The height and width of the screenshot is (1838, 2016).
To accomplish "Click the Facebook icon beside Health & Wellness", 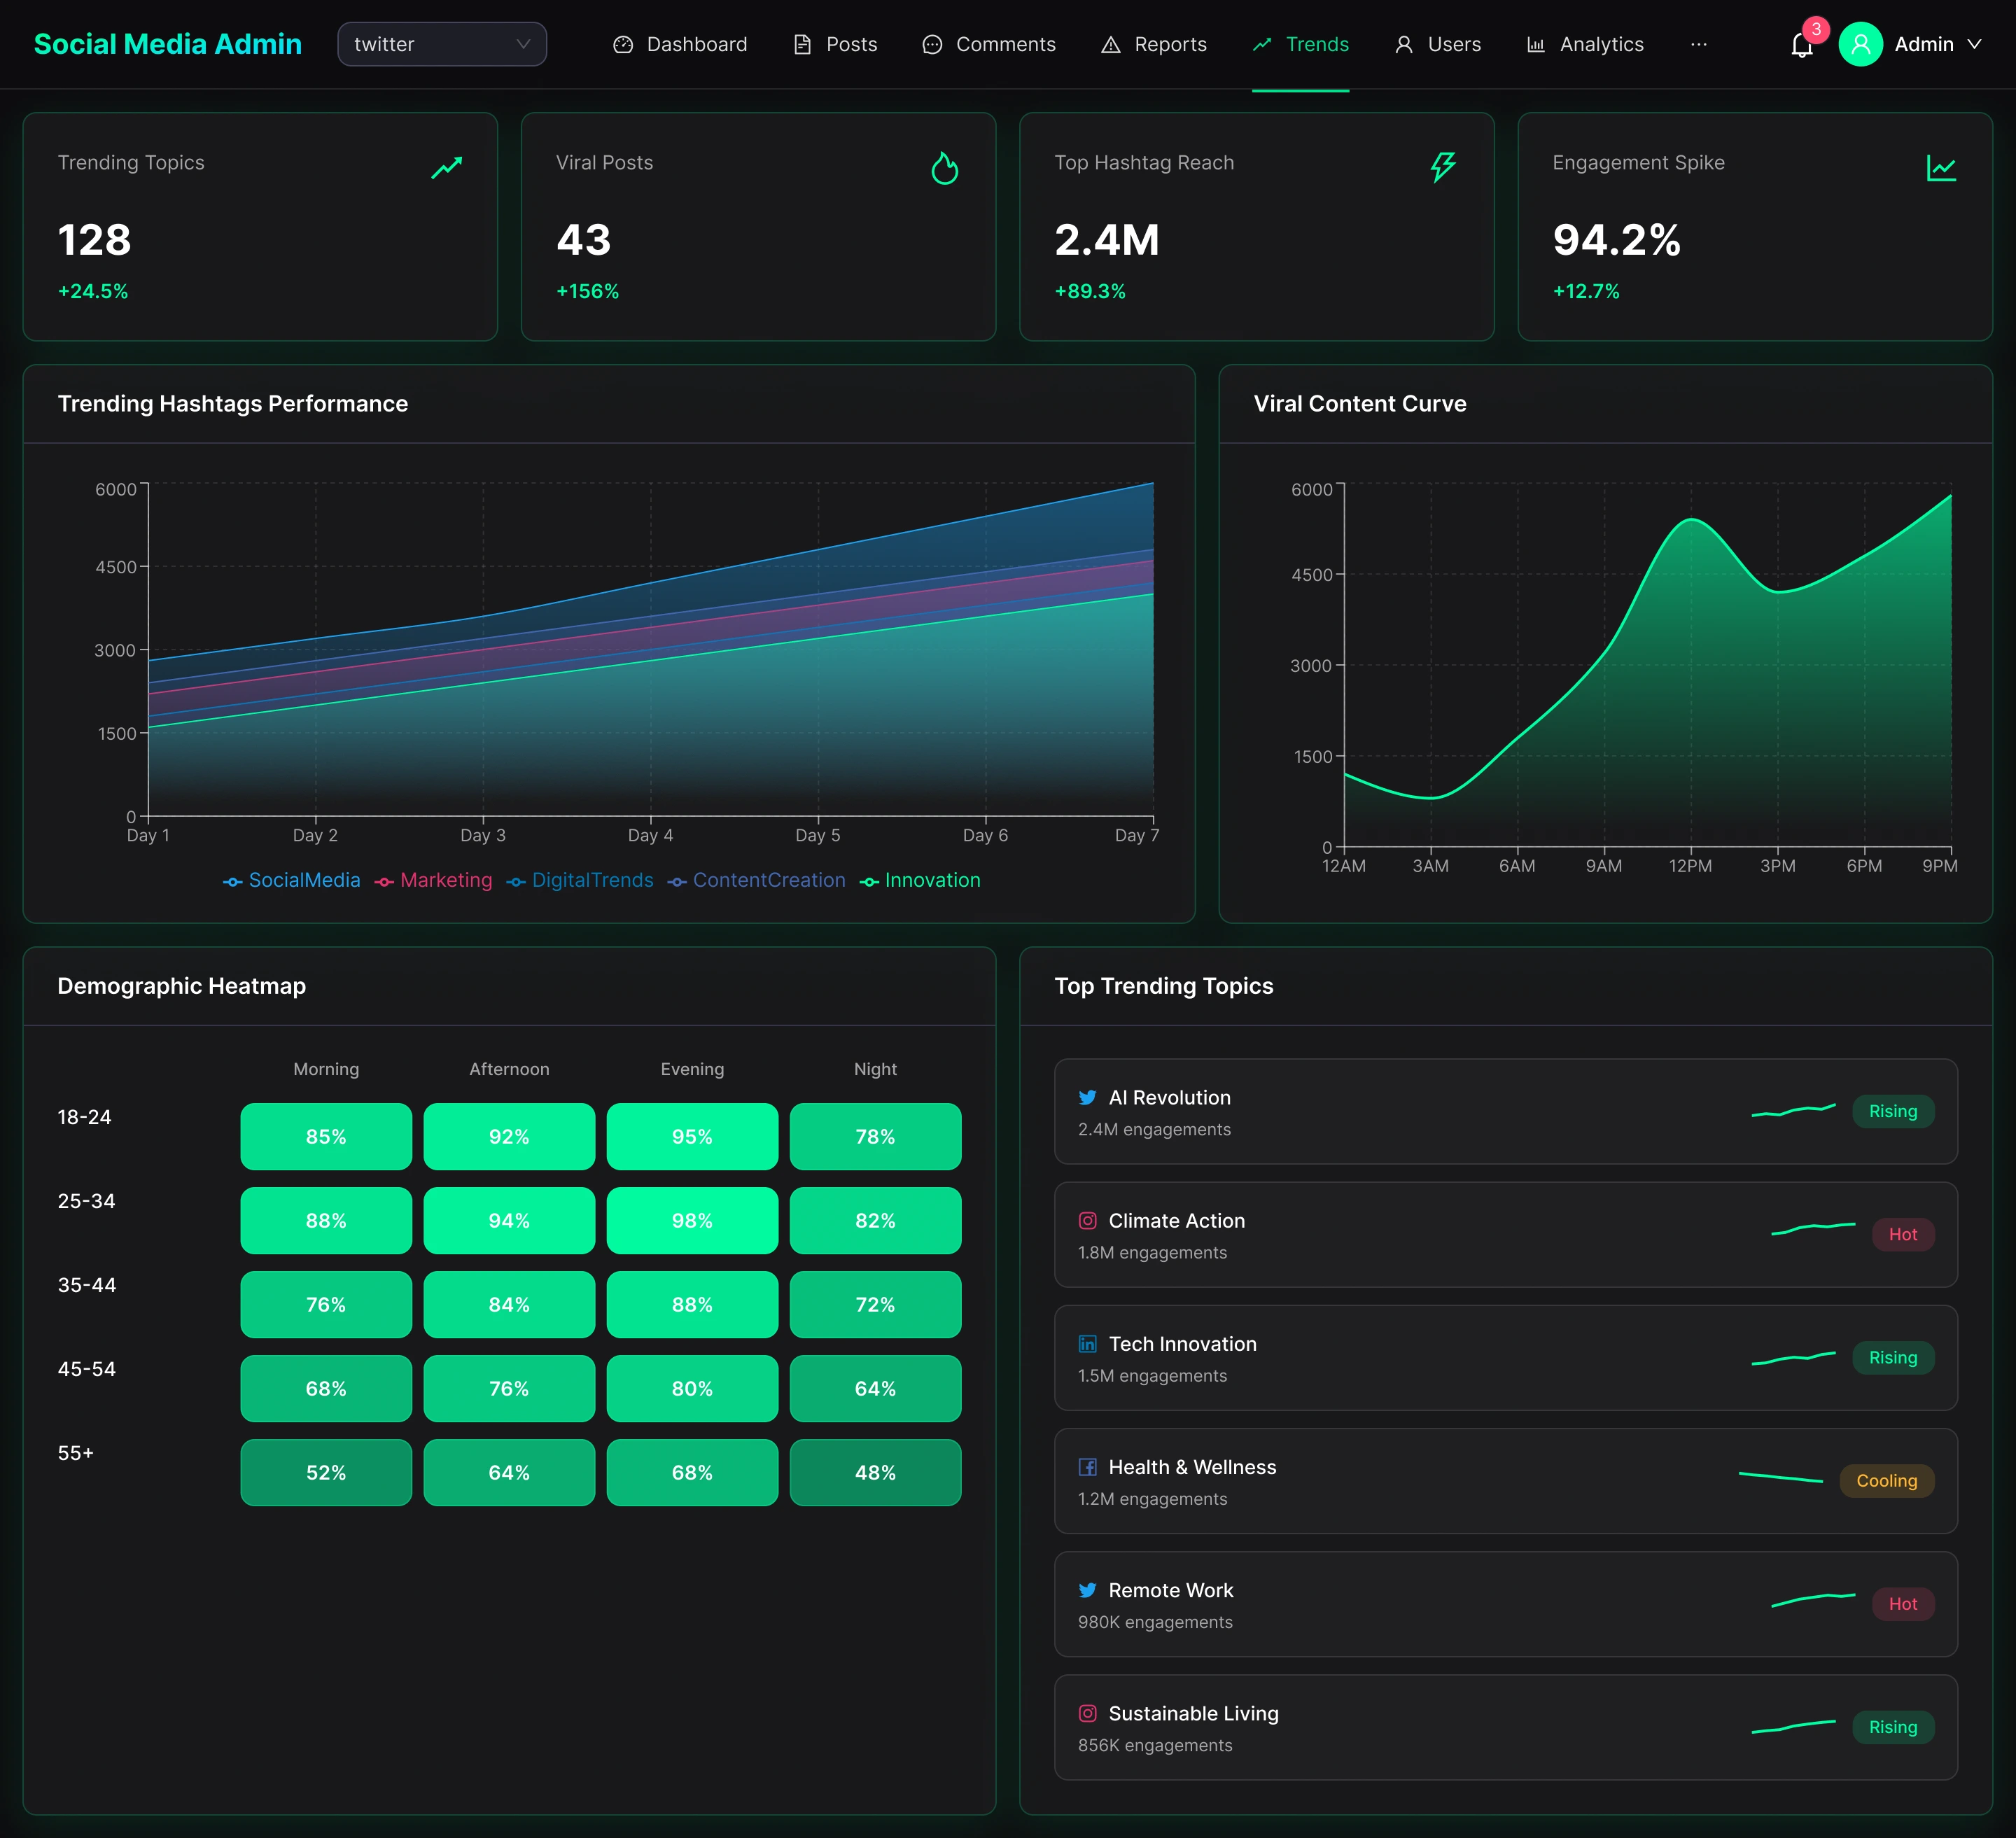I will [x=1087, y=1467].
